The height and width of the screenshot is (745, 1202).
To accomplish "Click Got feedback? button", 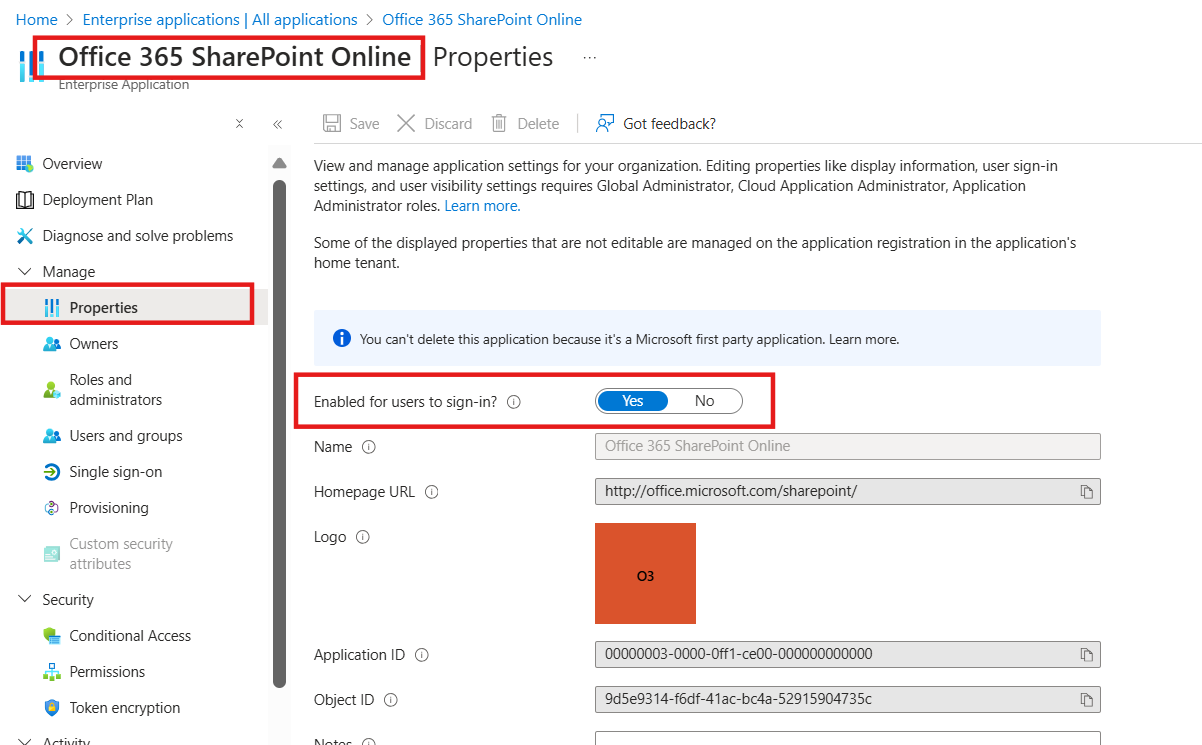I will (x=656, y=123).
